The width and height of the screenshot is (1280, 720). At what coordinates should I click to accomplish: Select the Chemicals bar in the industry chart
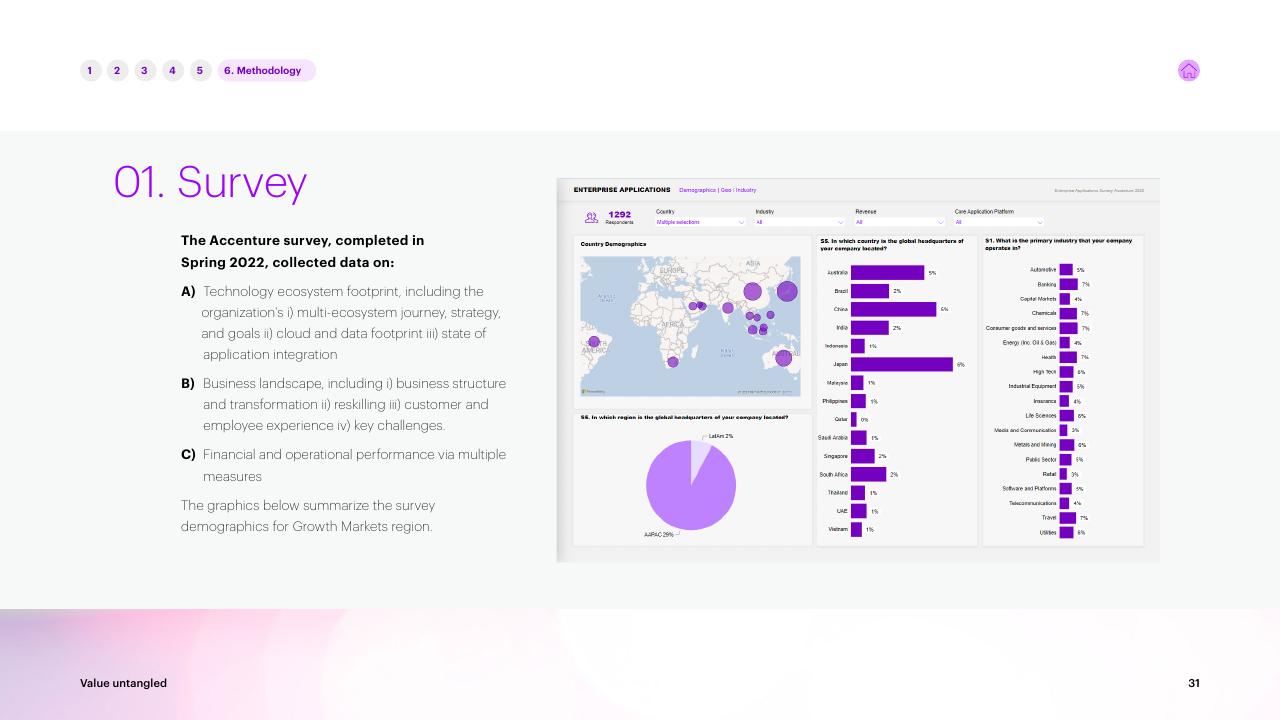pyautogui.click(x=1068, y=313)
